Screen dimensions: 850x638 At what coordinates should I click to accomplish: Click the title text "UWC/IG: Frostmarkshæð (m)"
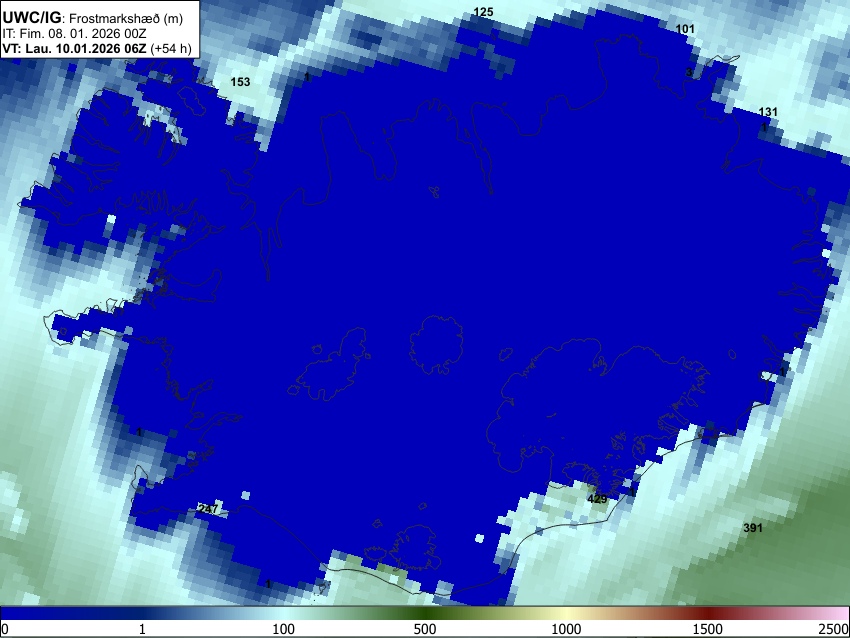(x=93, y=18)
